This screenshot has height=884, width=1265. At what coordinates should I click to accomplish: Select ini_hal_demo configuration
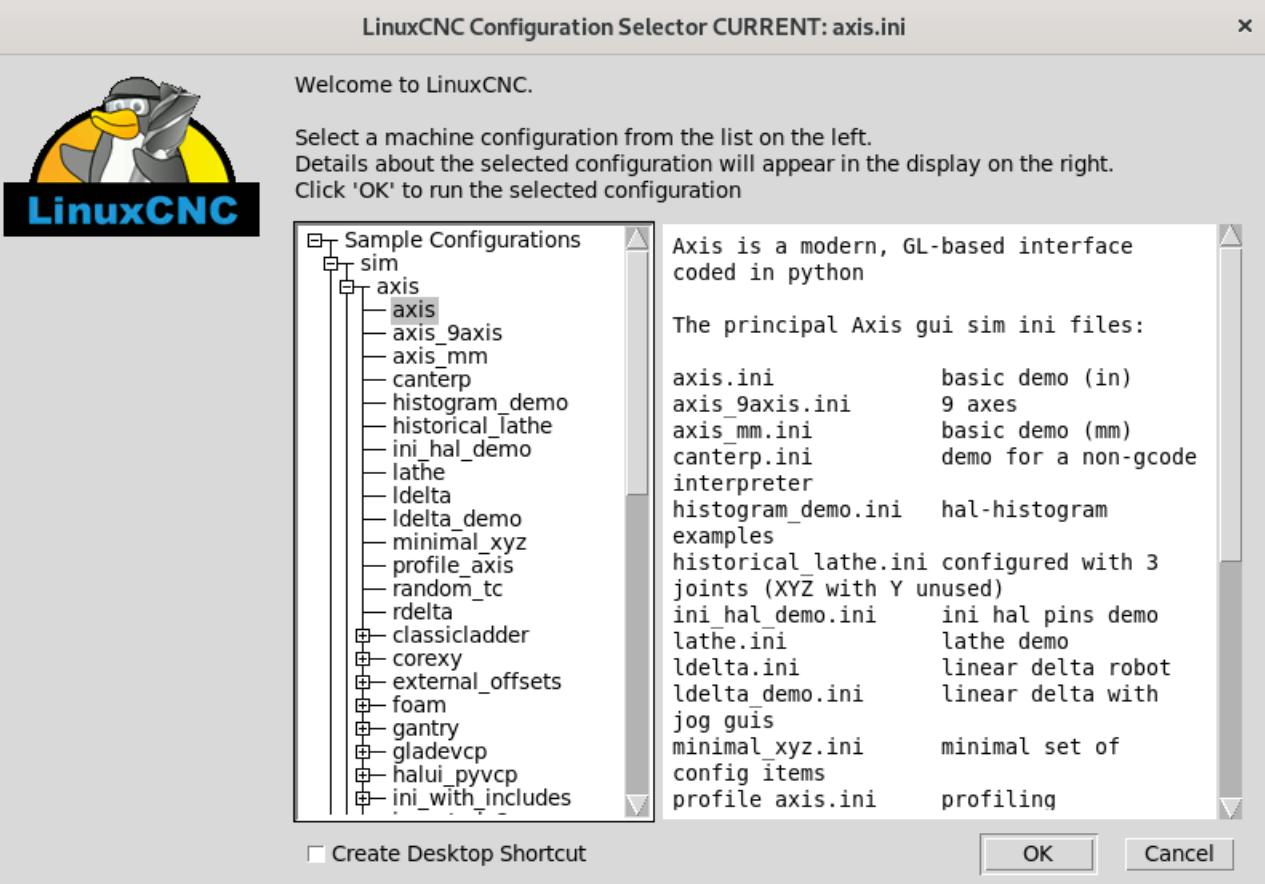click(462, 449)
